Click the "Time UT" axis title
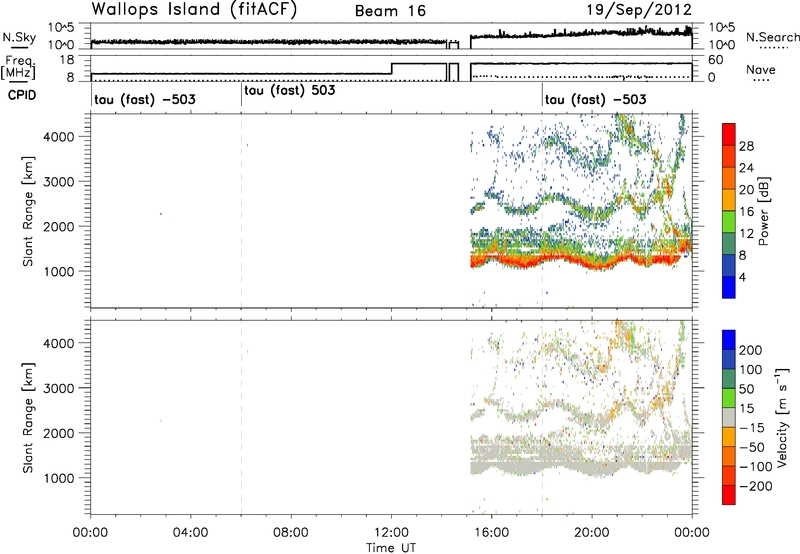Viewport: 800px width, 554px height. [x=391, y=548]
